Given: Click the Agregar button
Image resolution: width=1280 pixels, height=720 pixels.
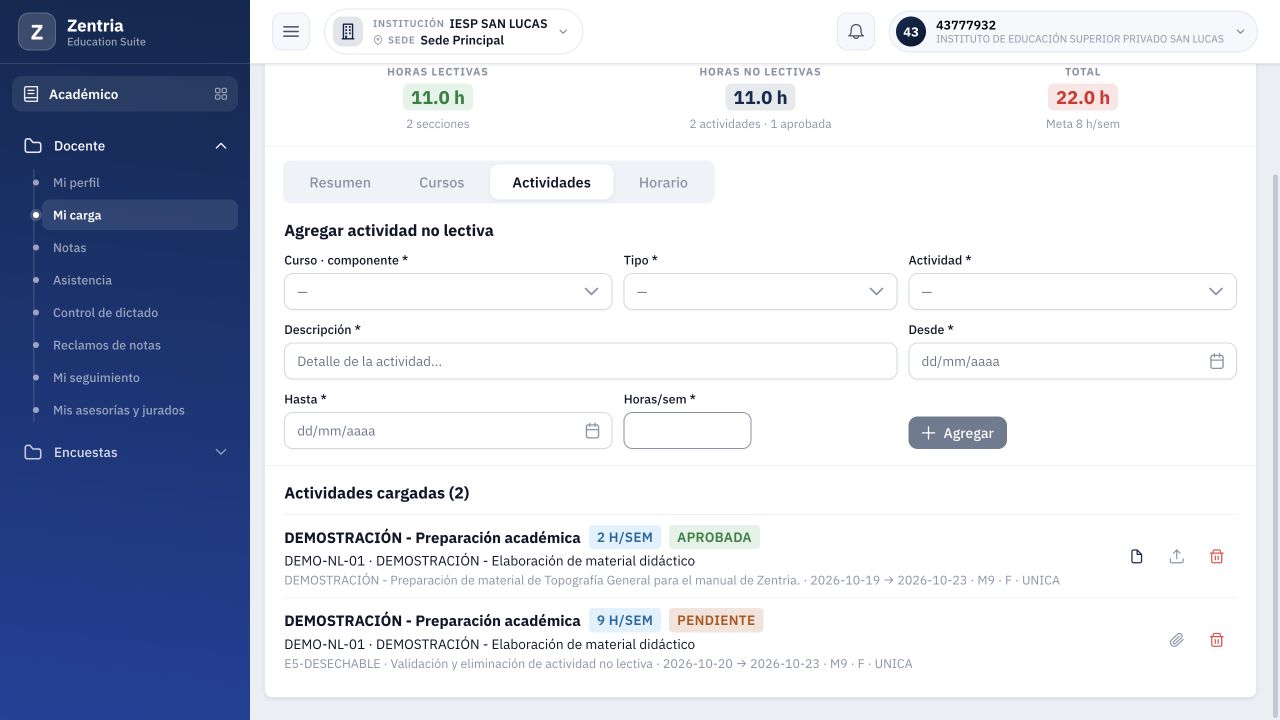Looking at the screenshot, I should [x=958, y=433].
